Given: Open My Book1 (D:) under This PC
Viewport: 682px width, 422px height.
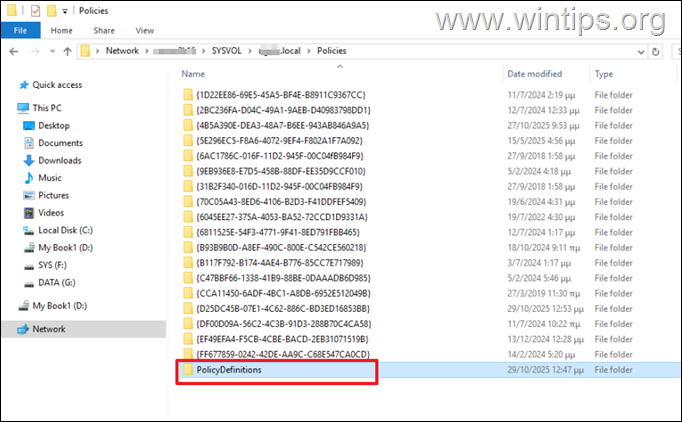Looking at the screenshot, I should (65, 247).
